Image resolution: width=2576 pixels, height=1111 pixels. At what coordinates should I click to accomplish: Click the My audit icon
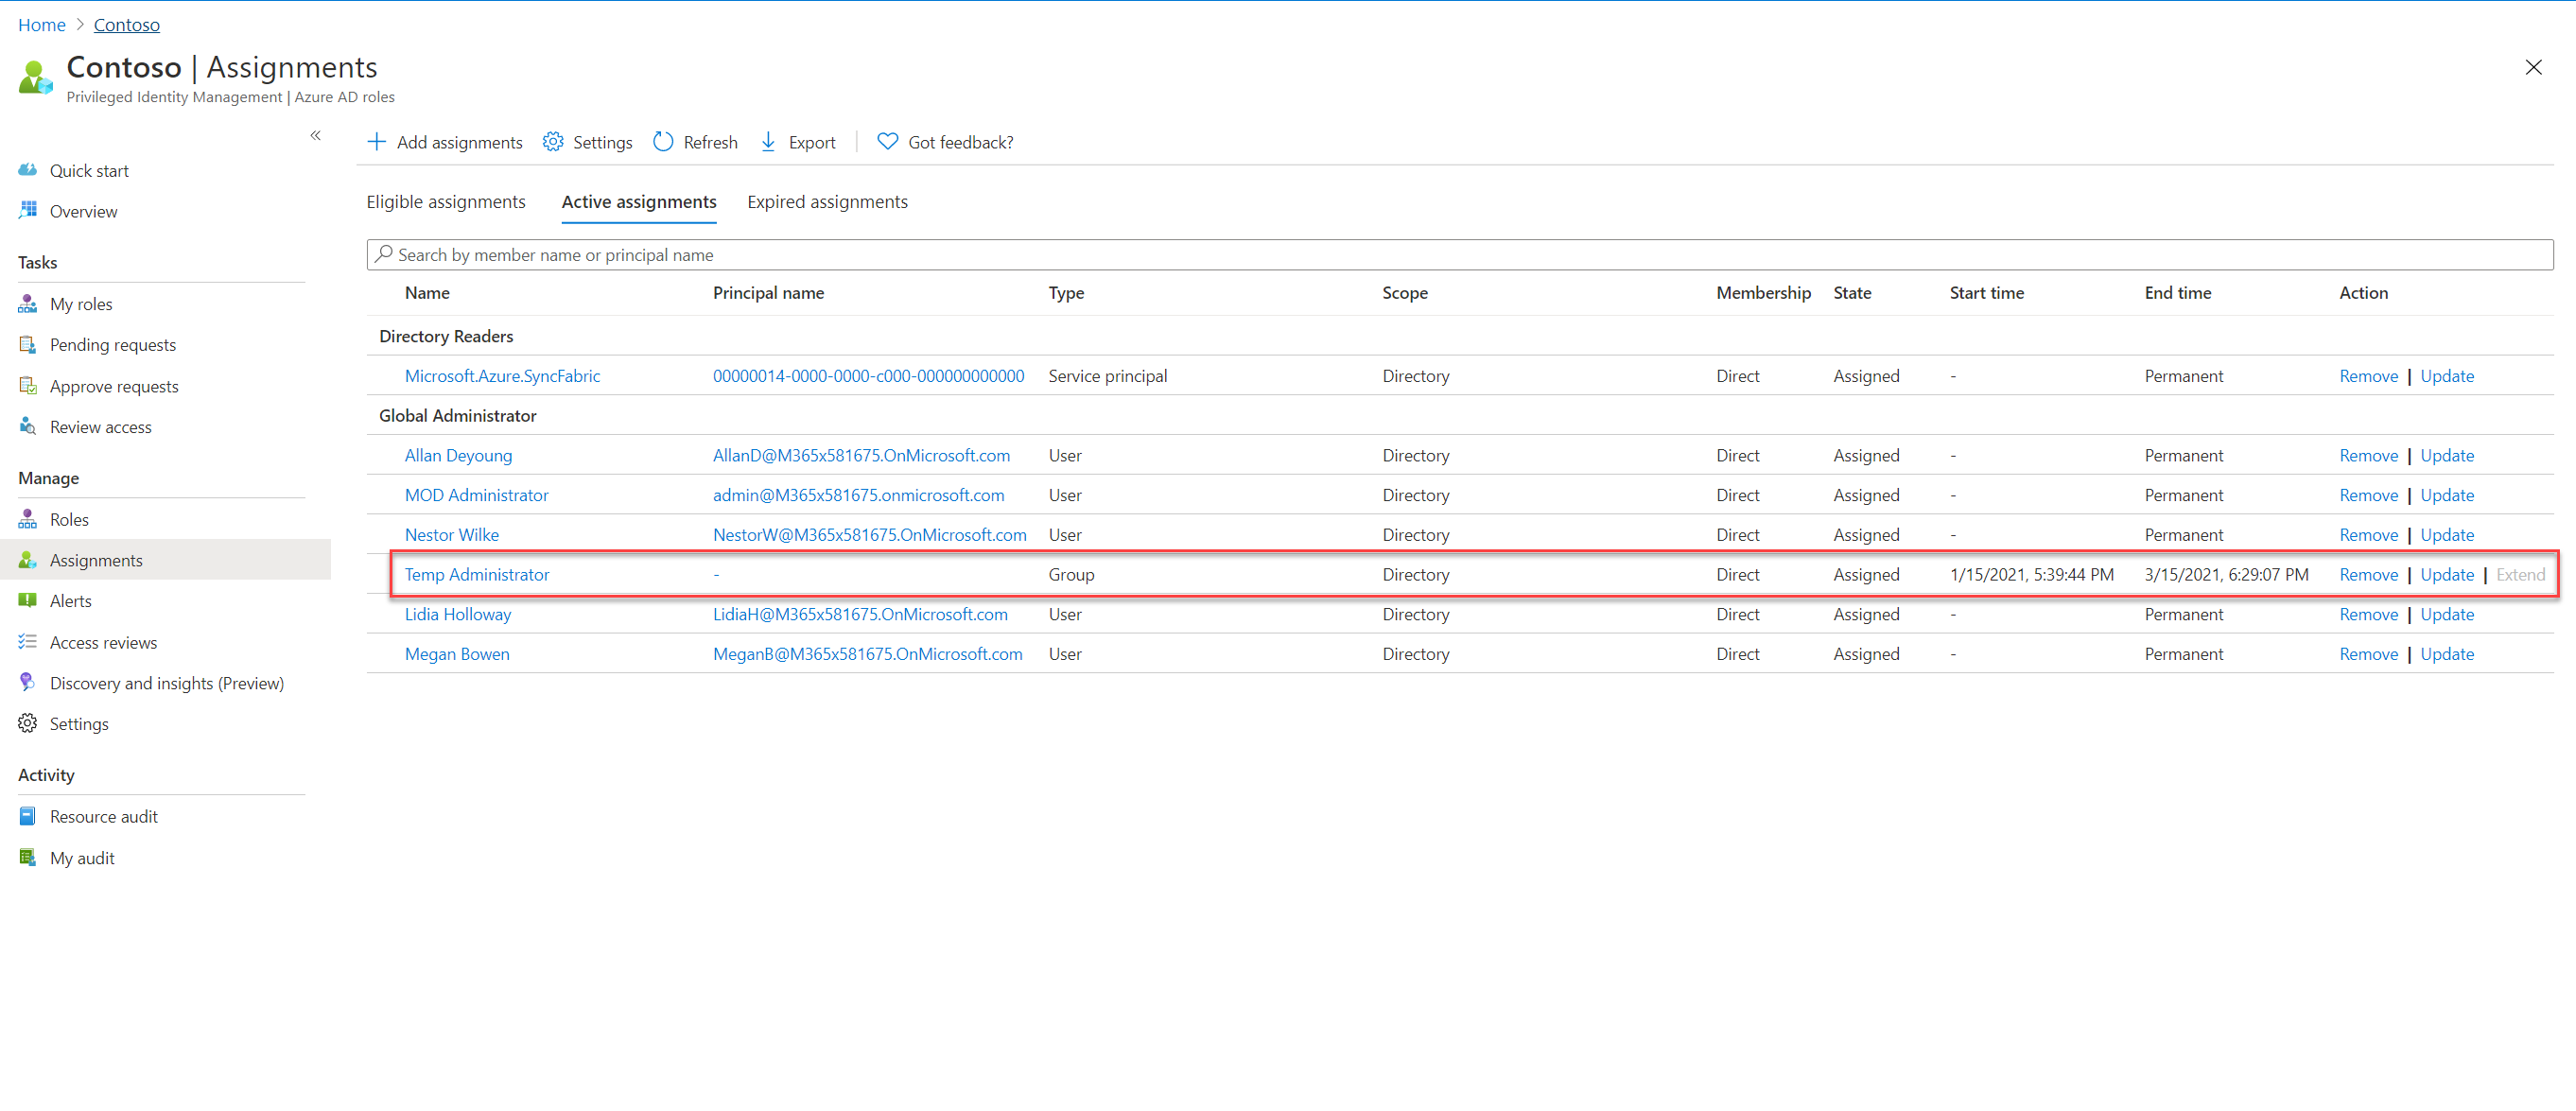pyautogui.click(x=28, y=857)
